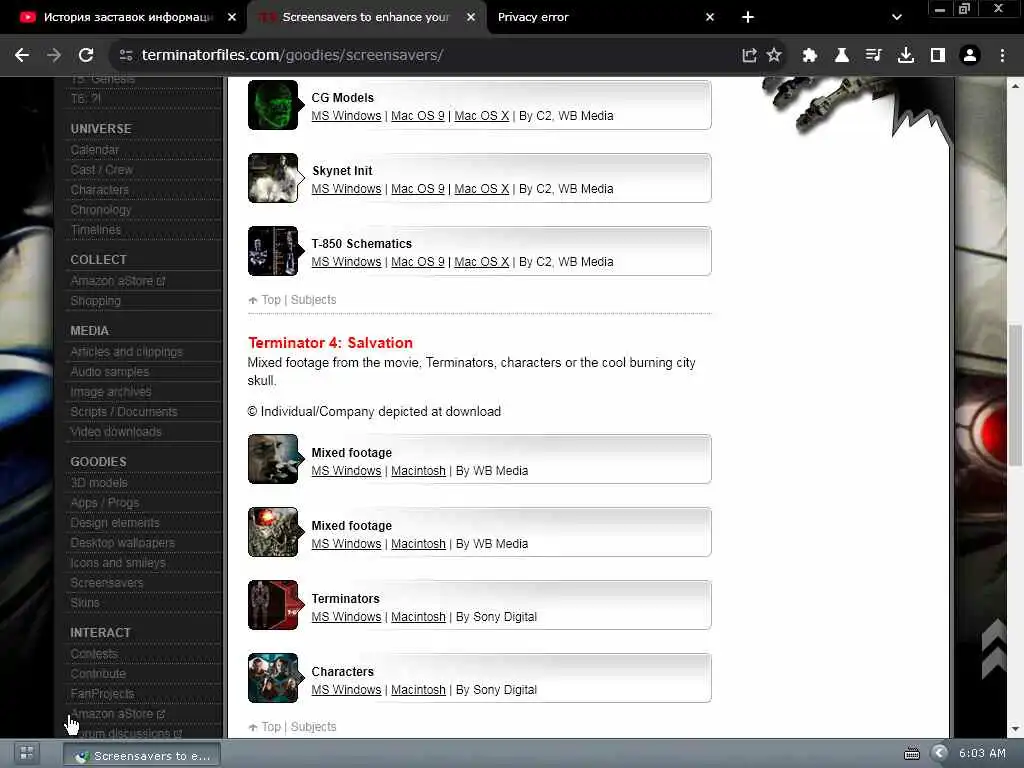Select Screensavers taskbar window button

pos(142,756)
